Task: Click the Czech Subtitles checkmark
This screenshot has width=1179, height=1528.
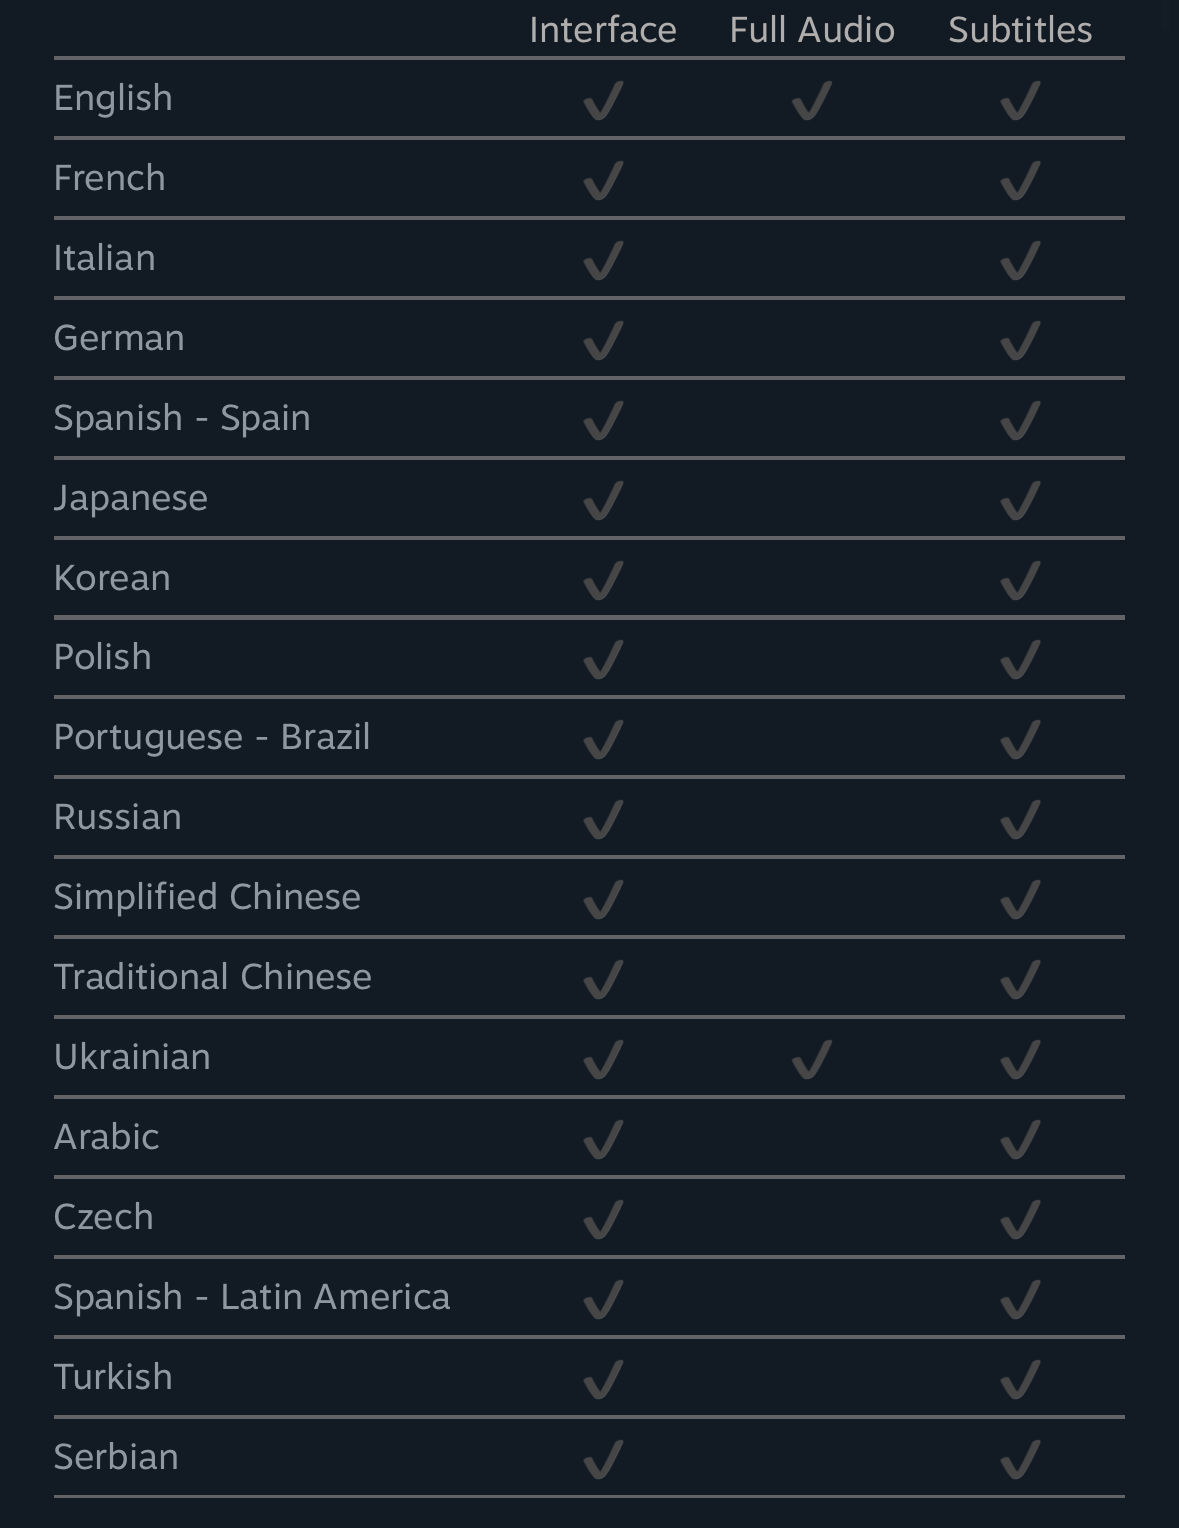Action: tap(1020, 1220)
